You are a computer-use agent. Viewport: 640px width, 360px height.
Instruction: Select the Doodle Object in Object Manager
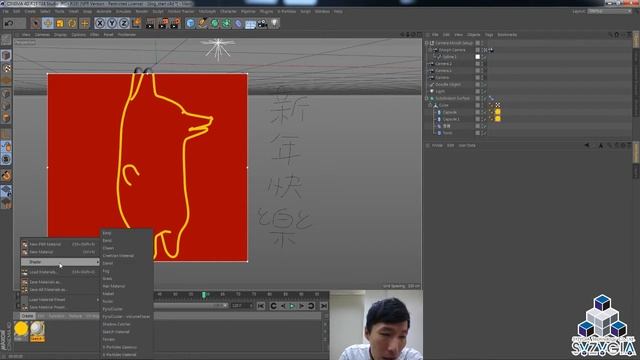pyautogui.click(x=448, y=84)
